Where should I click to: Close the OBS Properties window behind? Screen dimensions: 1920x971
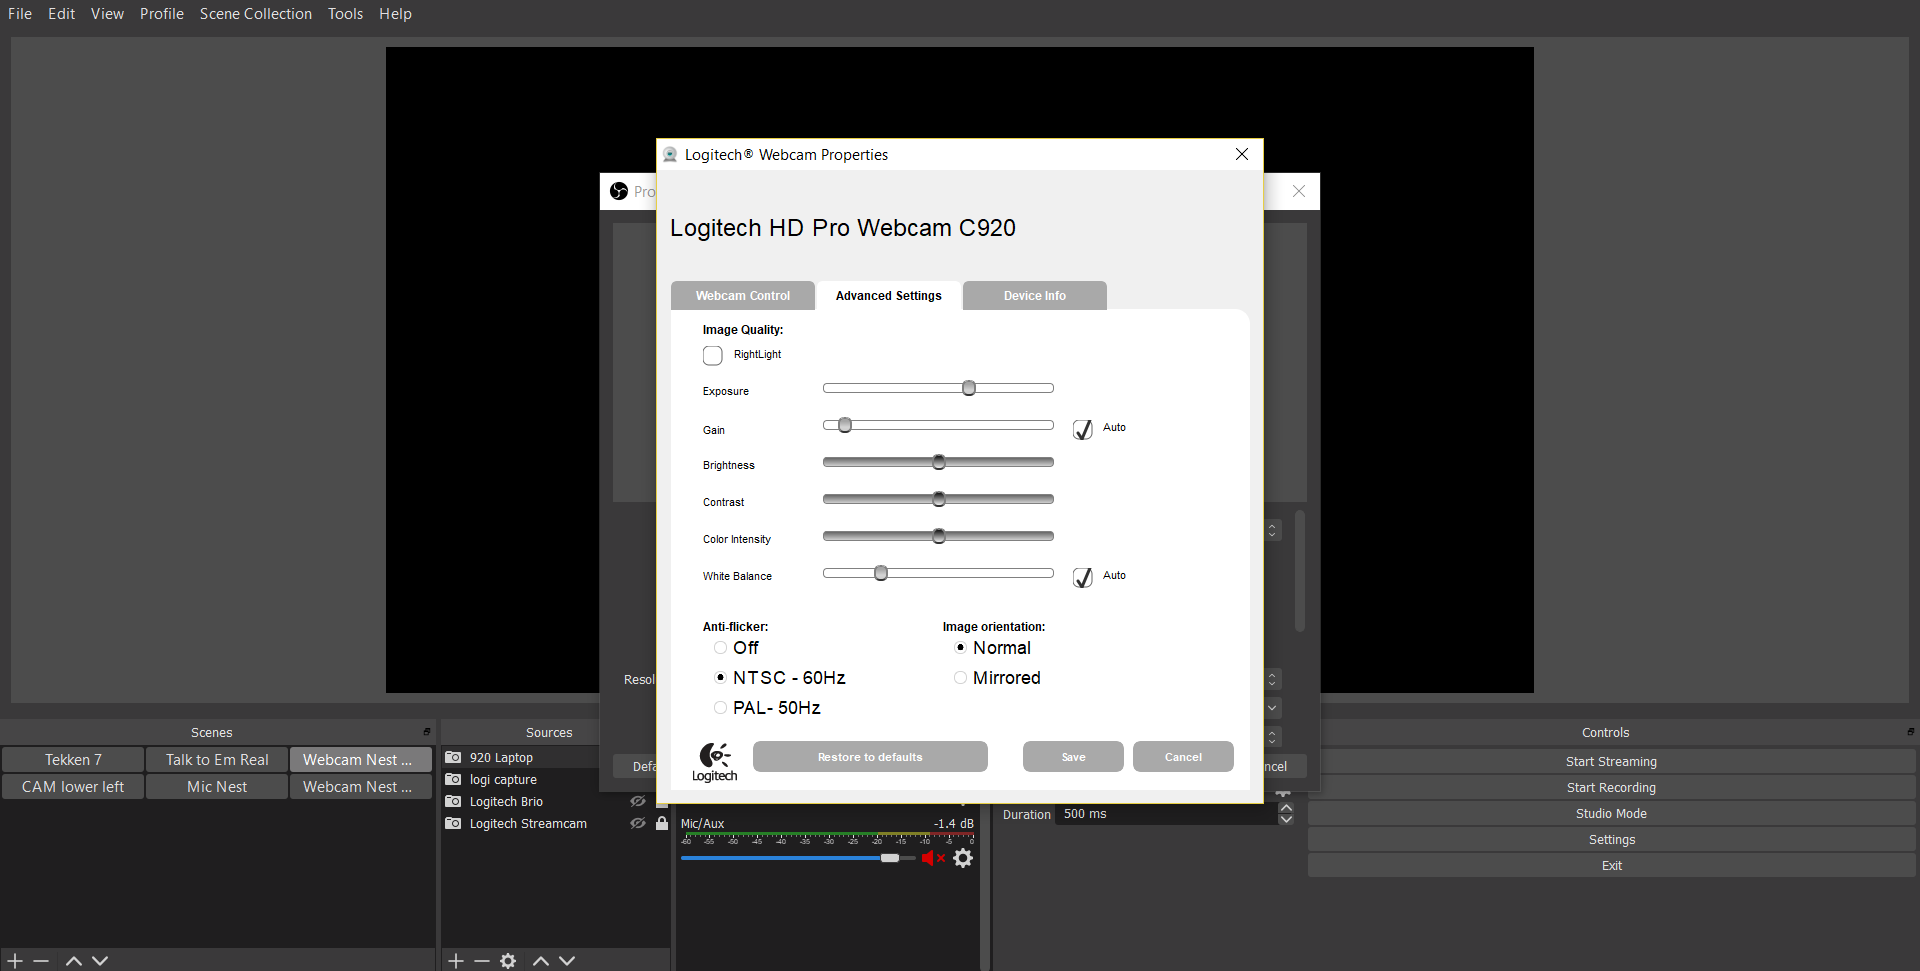pos(1299,191)
